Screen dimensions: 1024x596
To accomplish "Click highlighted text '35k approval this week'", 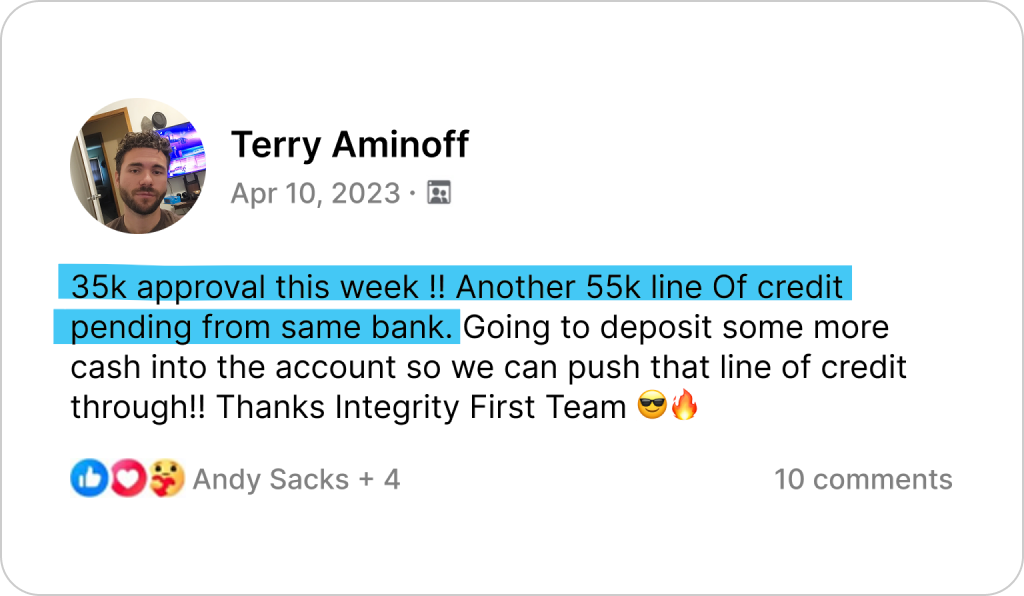I will pyautogui.click(x=245, y=287).
